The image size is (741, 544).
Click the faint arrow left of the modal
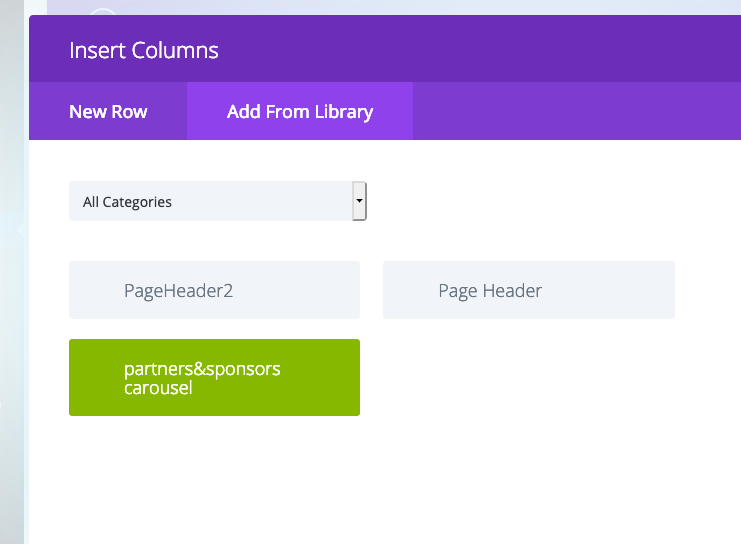coord(20,230)
